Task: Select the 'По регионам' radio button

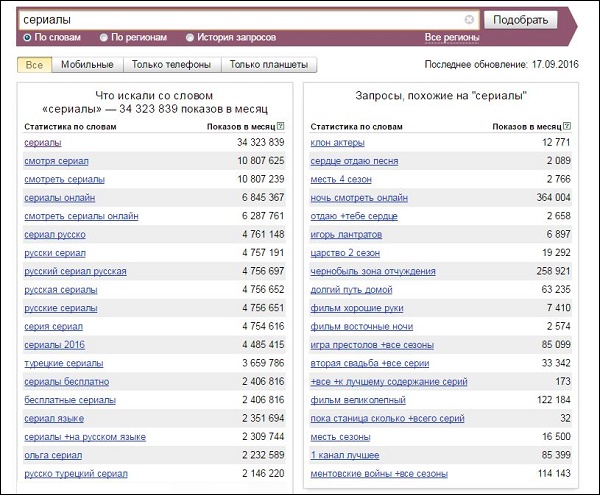Action: click(x=104, y=37)
